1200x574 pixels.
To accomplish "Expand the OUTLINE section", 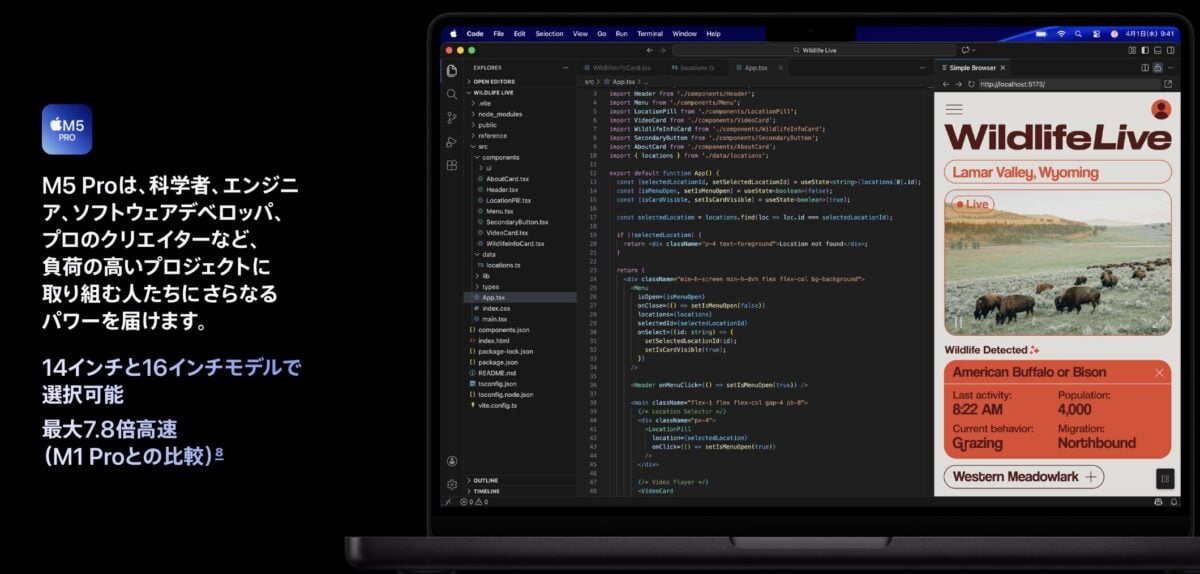I will 485,480.
